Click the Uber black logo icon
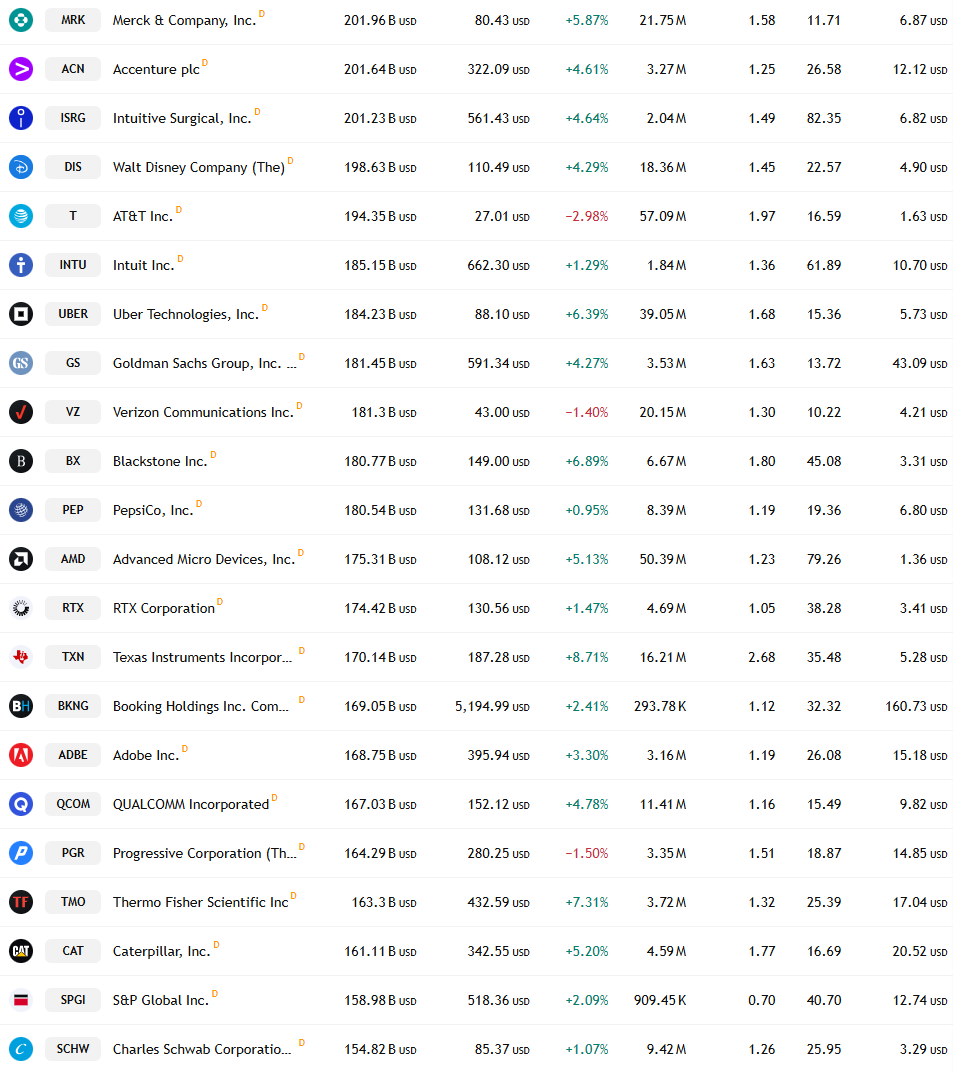 [21, 314]
